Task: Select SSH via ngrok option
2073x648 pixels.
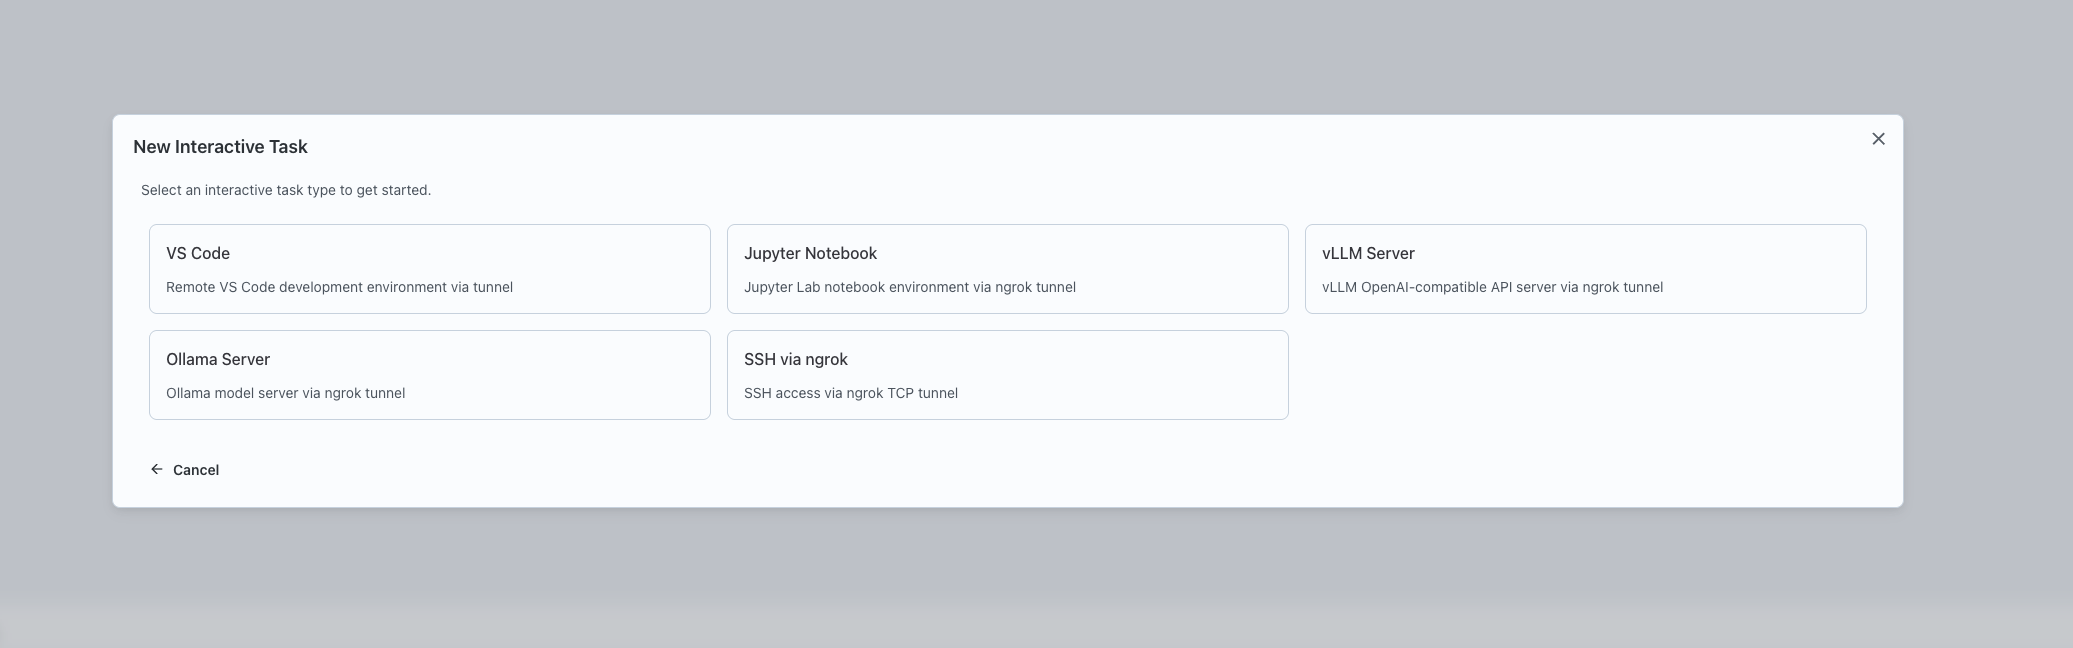Action: coord(1007,374)
